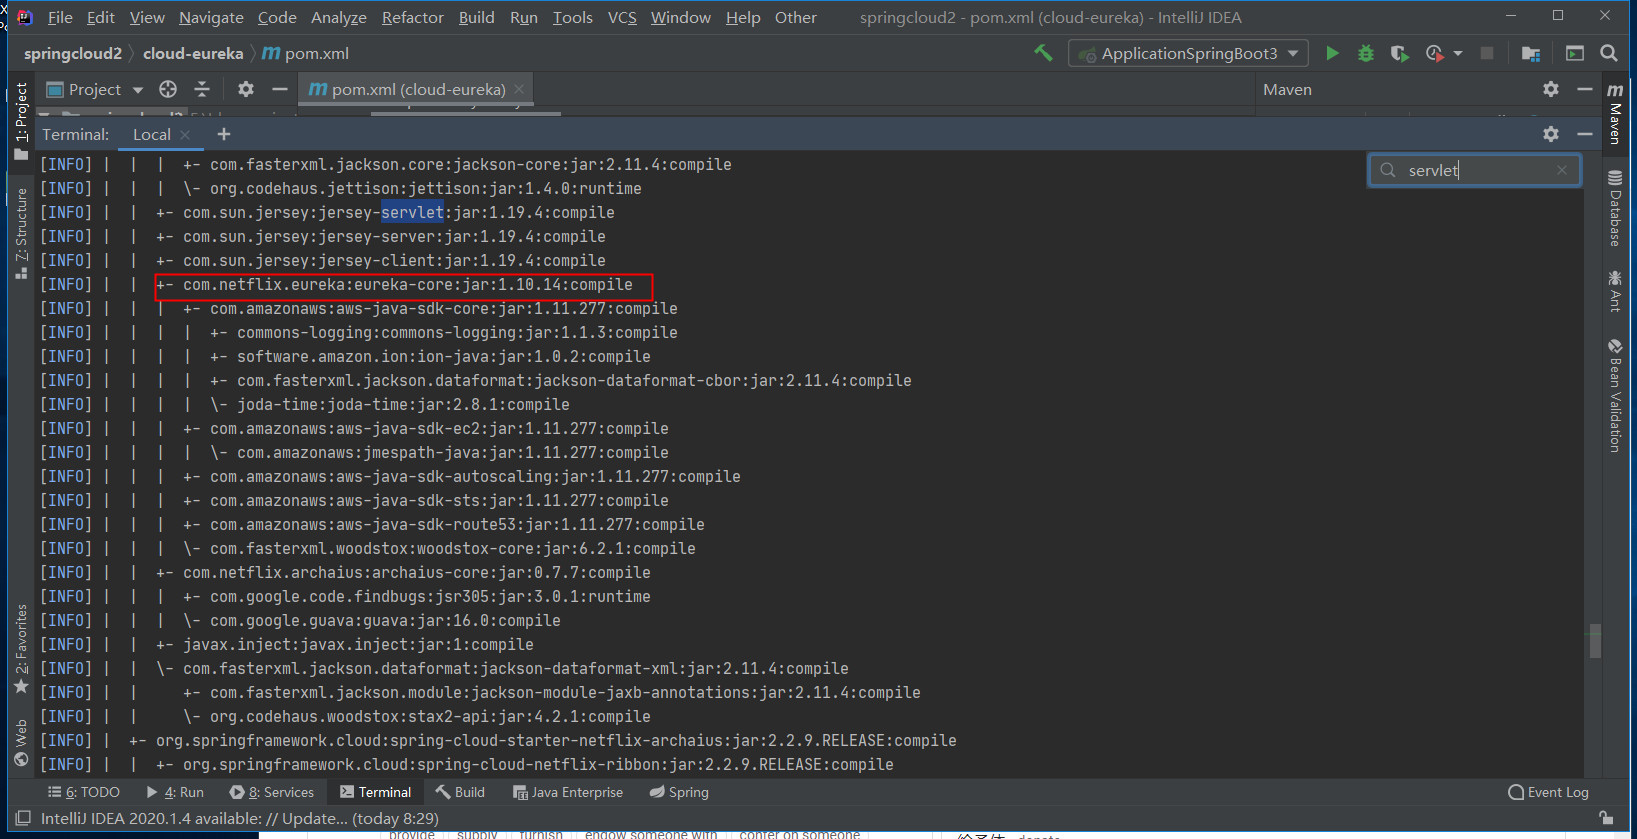Open the 4: Run tool window
The image size is (1637, 839).
(175, 792)
